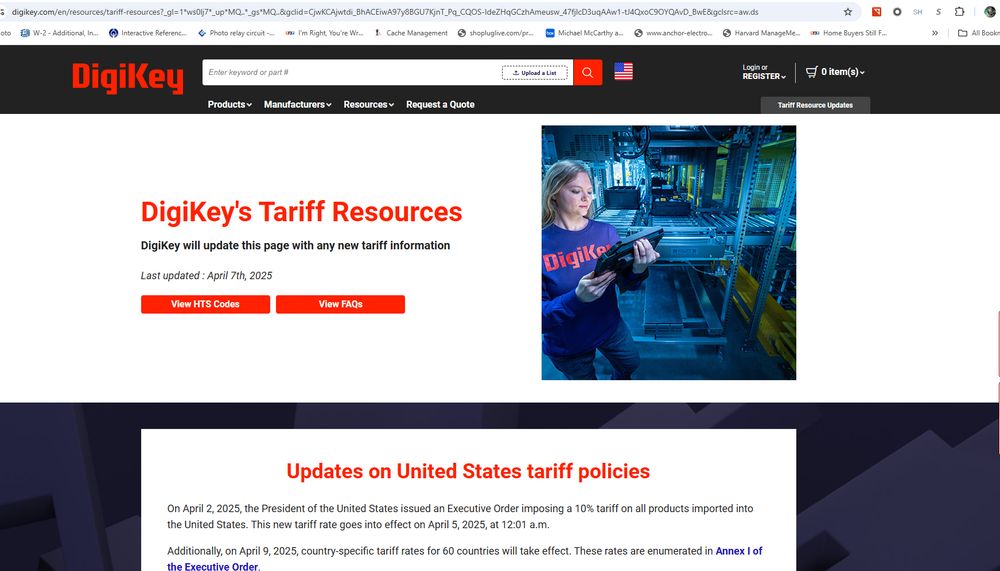The height and width of the screenshot is (571, 1000).
Task: Click the View FAQs button
Action: point(341,304)
